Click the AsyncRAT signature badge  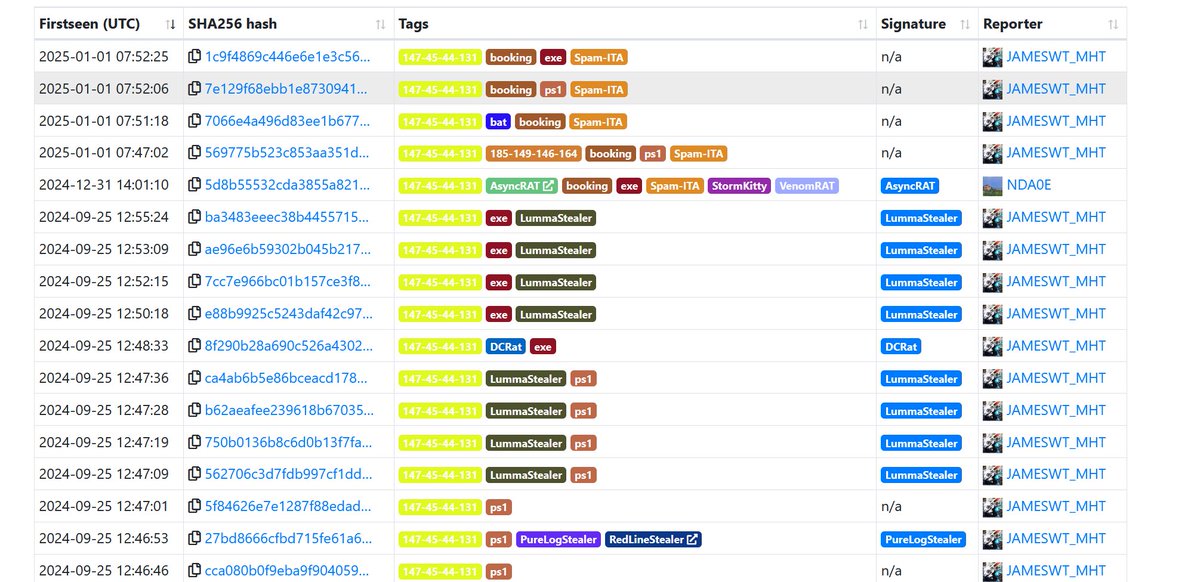point(910,186)
